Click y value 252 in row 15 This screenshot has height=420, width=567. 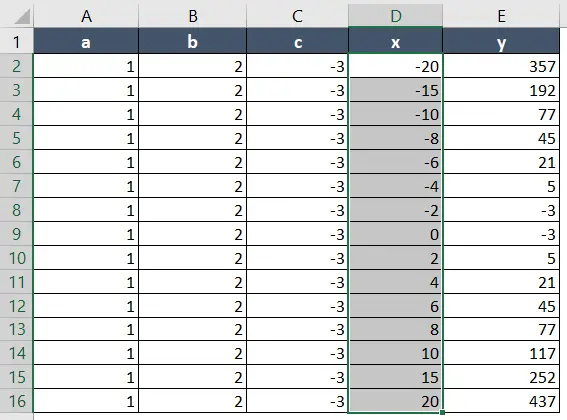click(x=501, y=377)
